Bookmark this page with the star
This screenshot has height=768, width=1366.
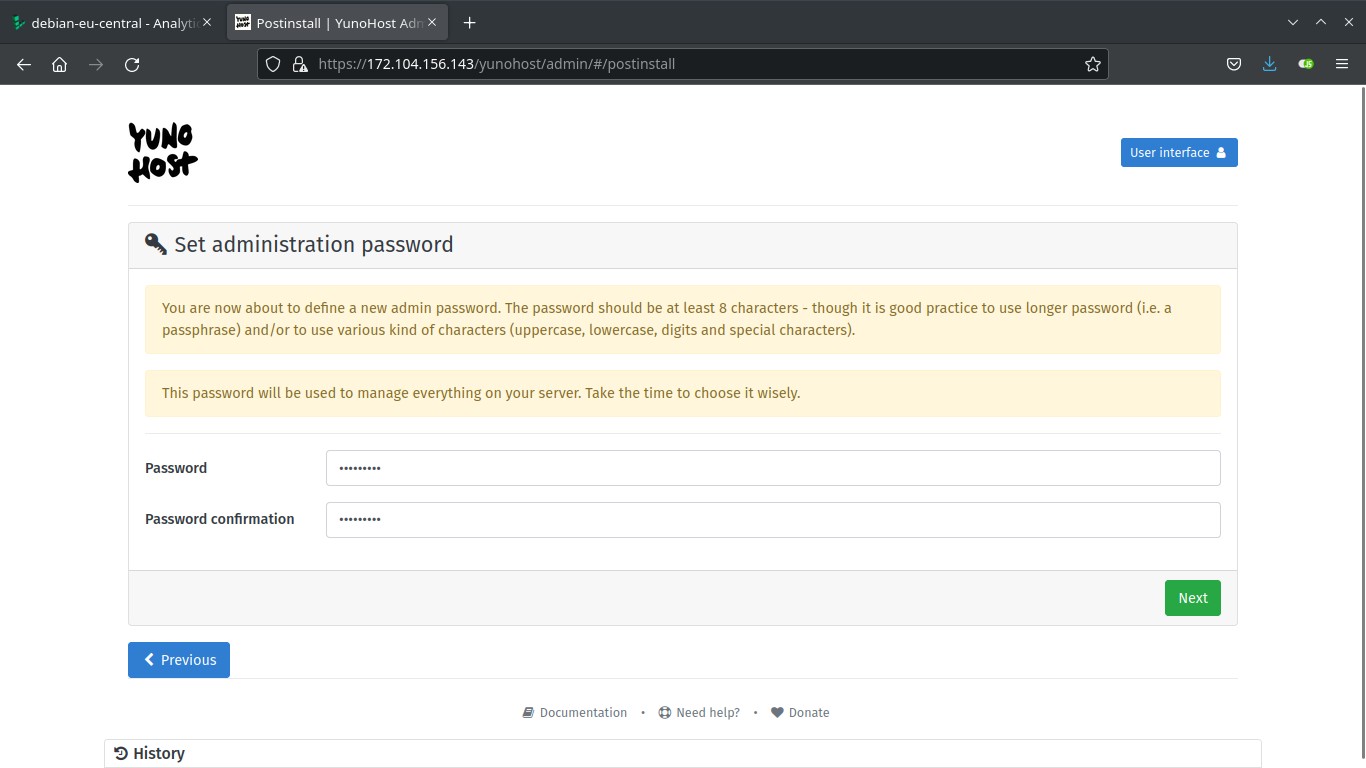point(1092,64)
